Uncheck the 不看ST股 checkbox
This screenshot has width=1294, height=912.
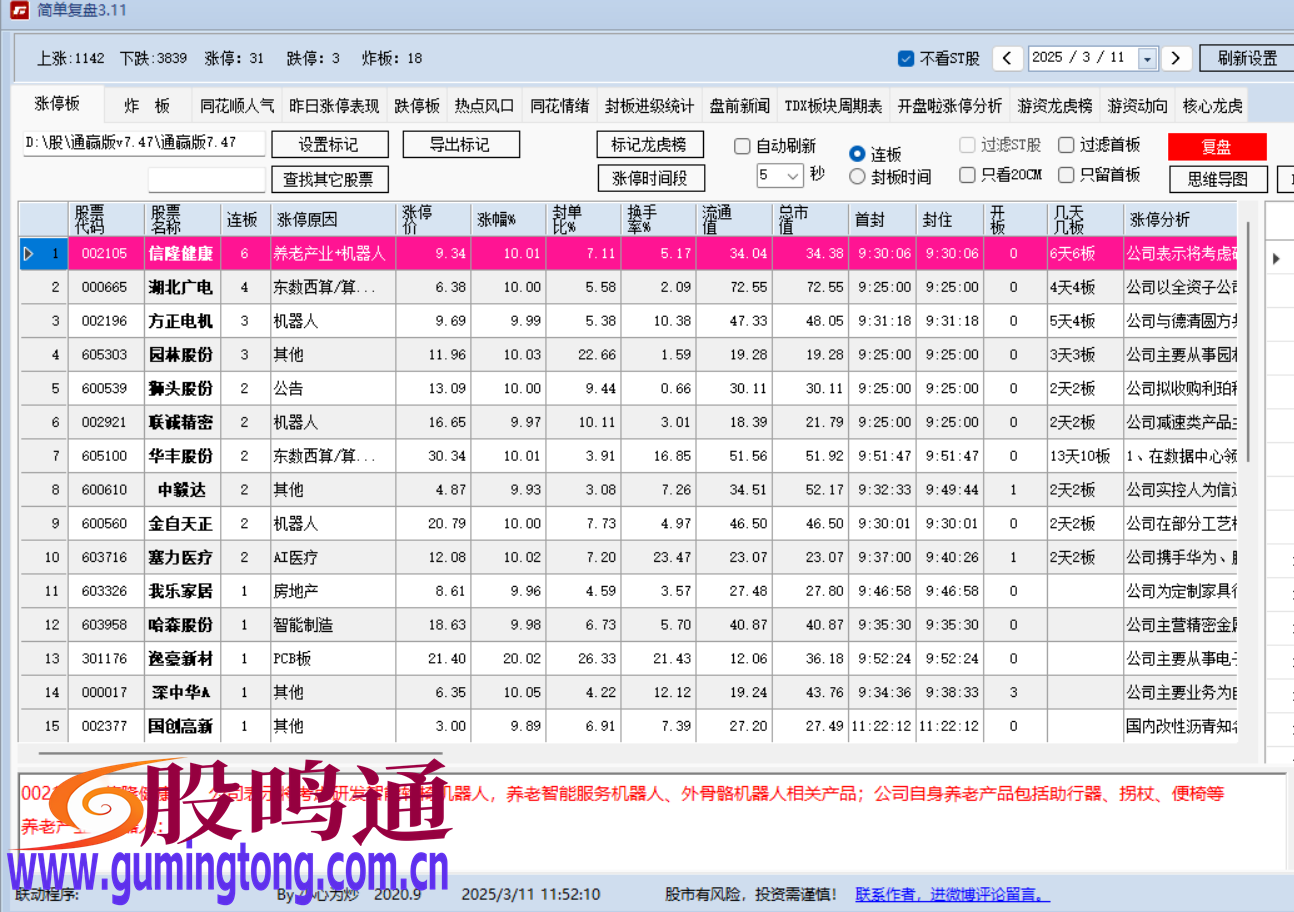coord(906,59)
